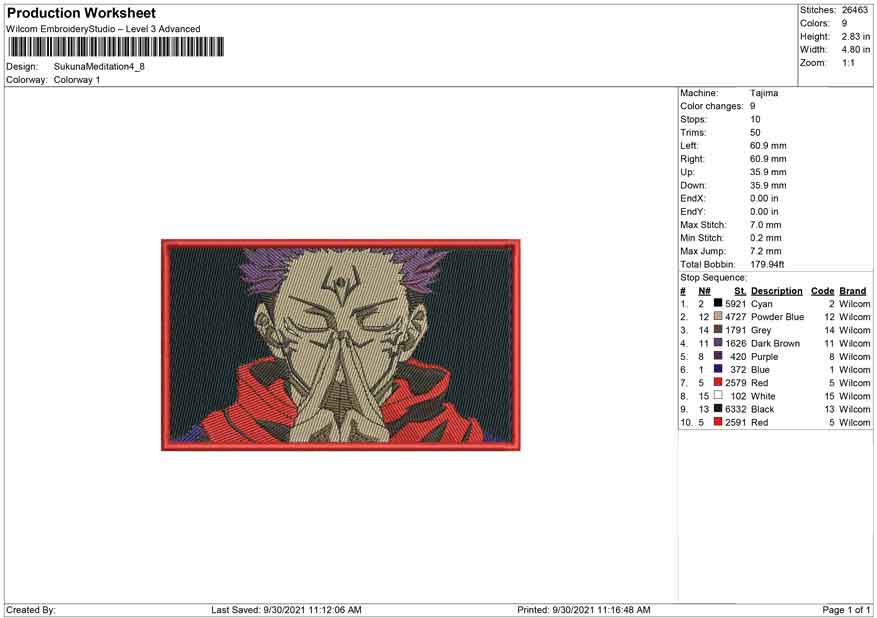Viewport: 877px width, 618px height.
Task: Click the Sukuna embroidery design preview
Action: (x=341, y=345)
